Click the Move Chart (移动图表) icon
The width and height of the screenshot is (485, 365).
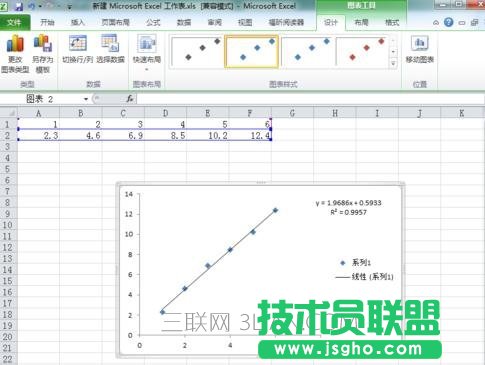420,43
